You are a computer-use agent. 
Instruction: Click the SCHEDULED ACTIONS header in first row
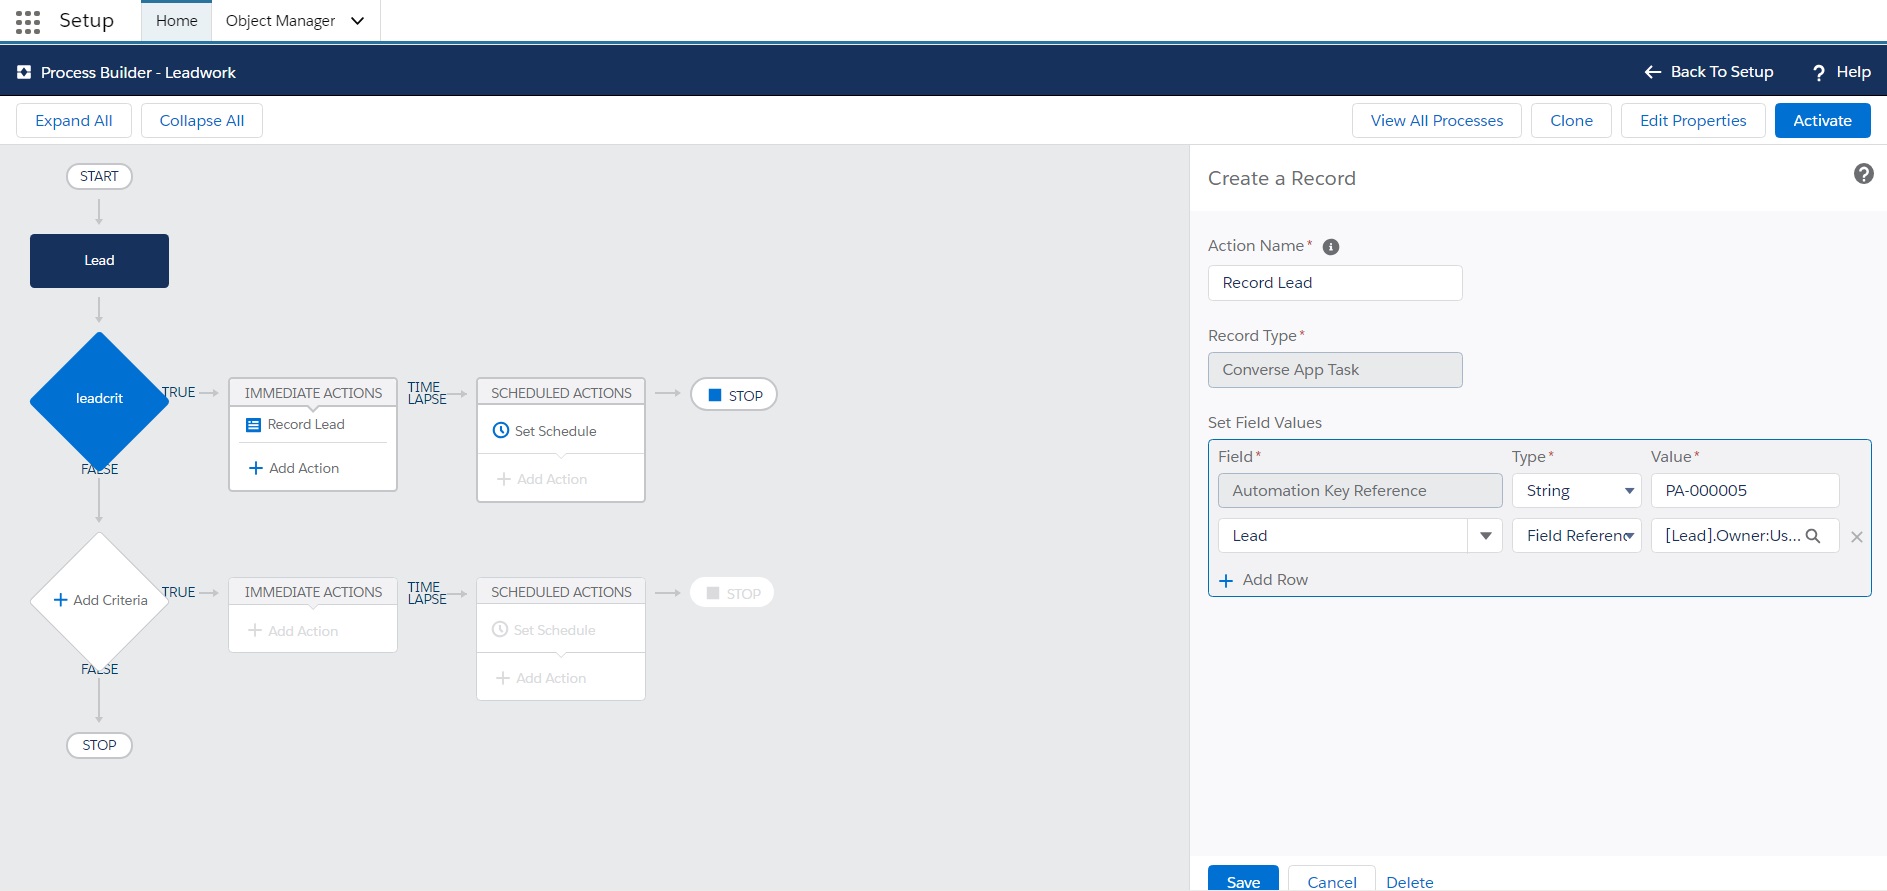(561, 393)
